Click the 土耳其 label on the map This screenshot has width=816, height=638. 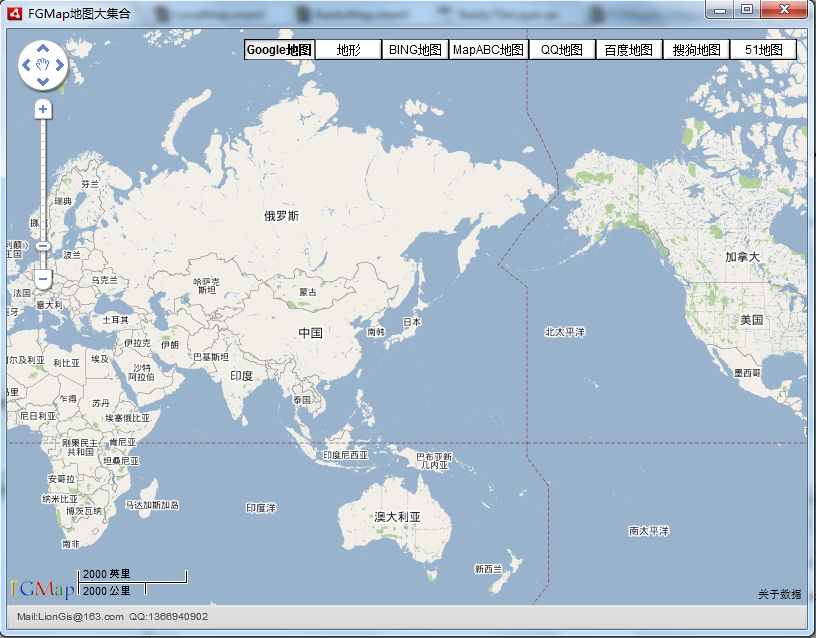tap(116, 320)
